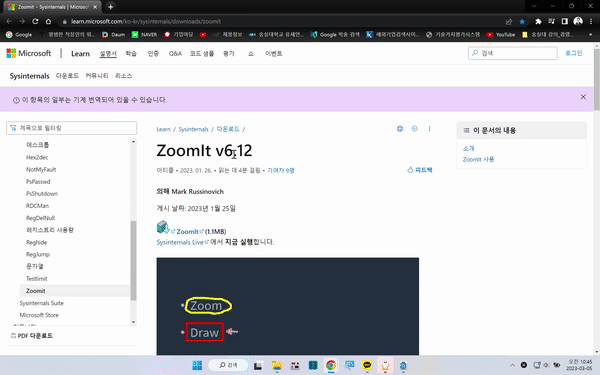600x375 pixels.
Task: Select RegDelNull in the sidebar
Action: tap(40, 218)
